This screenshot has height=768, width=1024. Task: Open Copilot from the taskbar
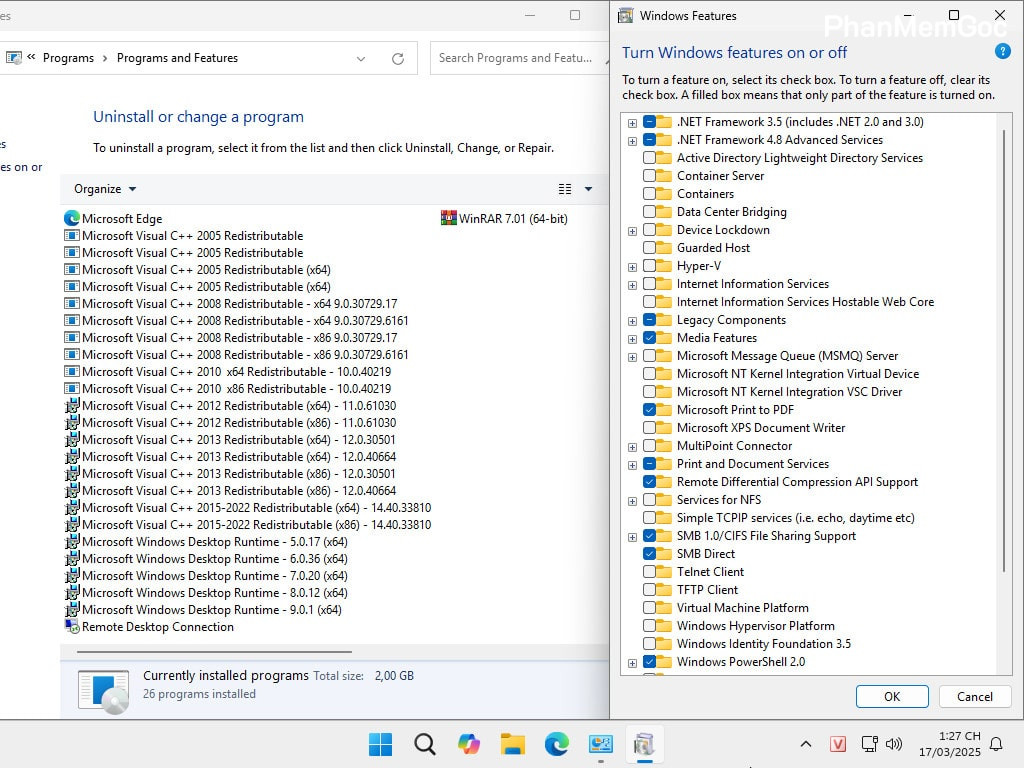coord(469,745)
